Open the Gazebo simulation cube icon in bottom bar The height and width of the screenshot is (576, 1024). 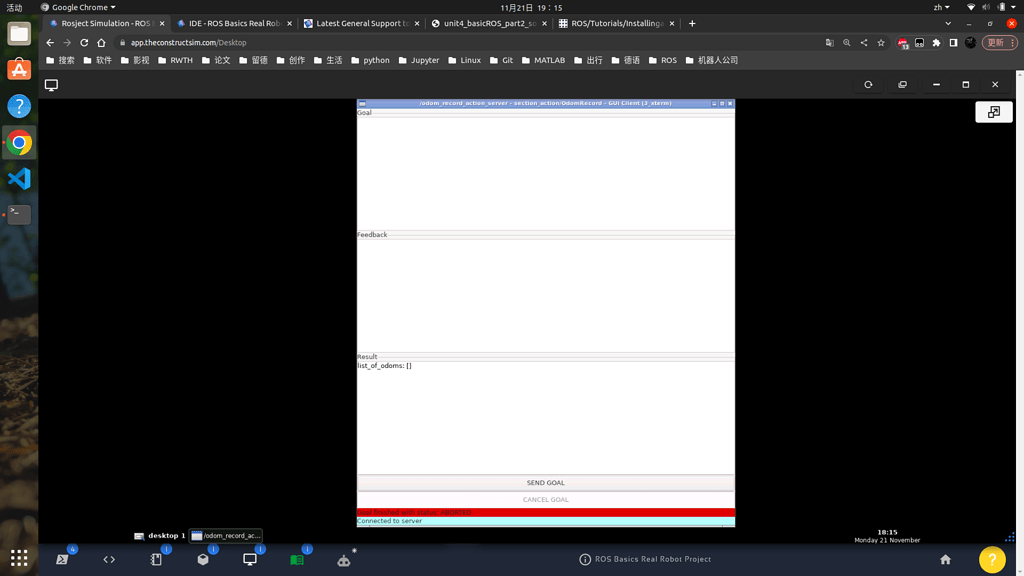(x=203, y=559)
